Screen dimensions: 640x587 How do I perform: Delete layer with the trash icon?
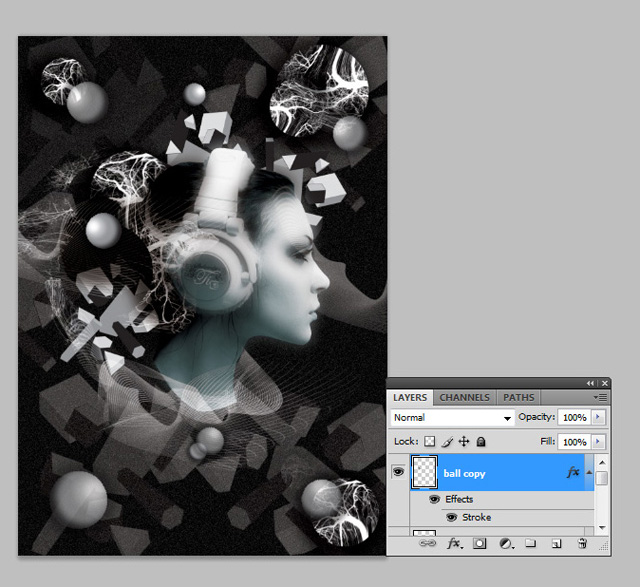tap(582, 544)
